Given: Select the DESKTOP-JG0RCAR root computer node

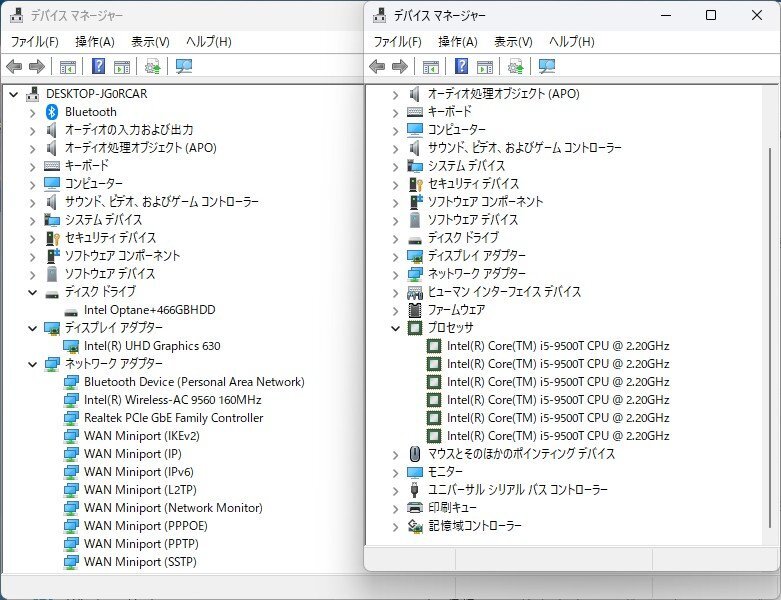Looking at the screenshot, I should coord(96,94).
